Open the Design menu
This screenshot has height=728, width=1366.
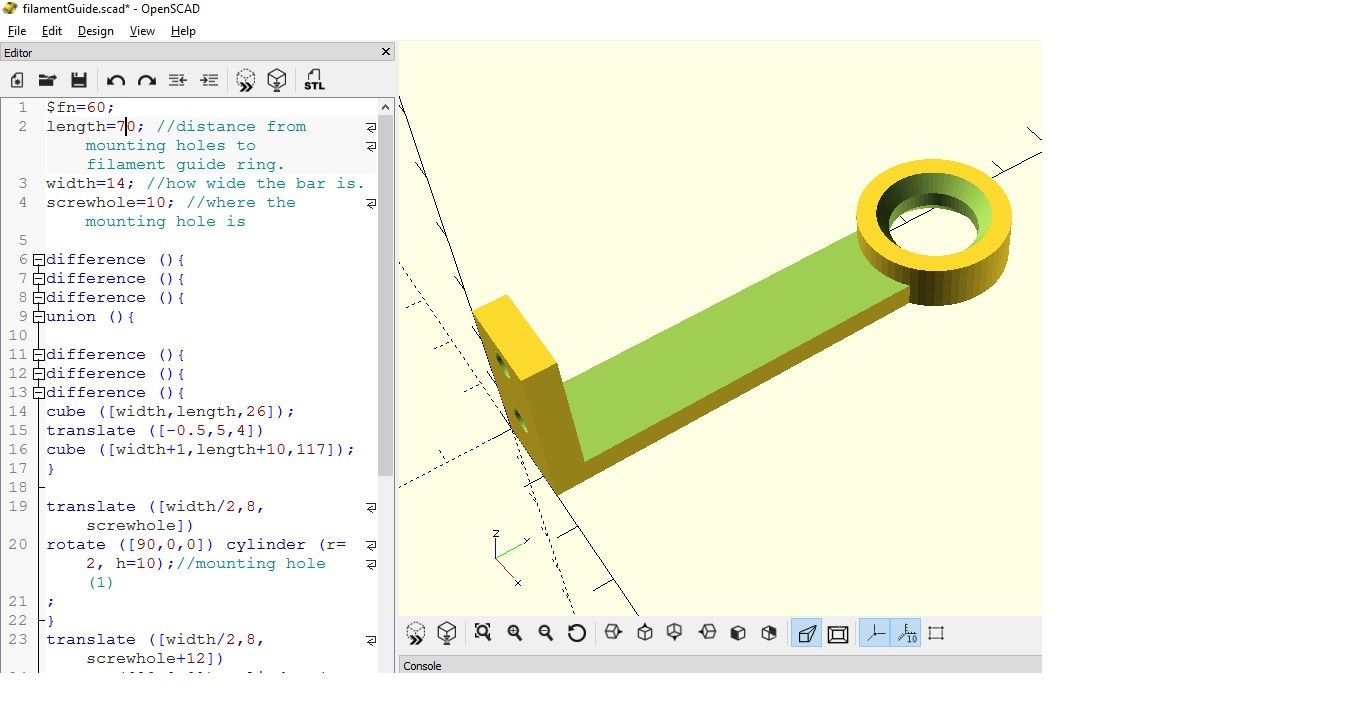tap(96, 31)
